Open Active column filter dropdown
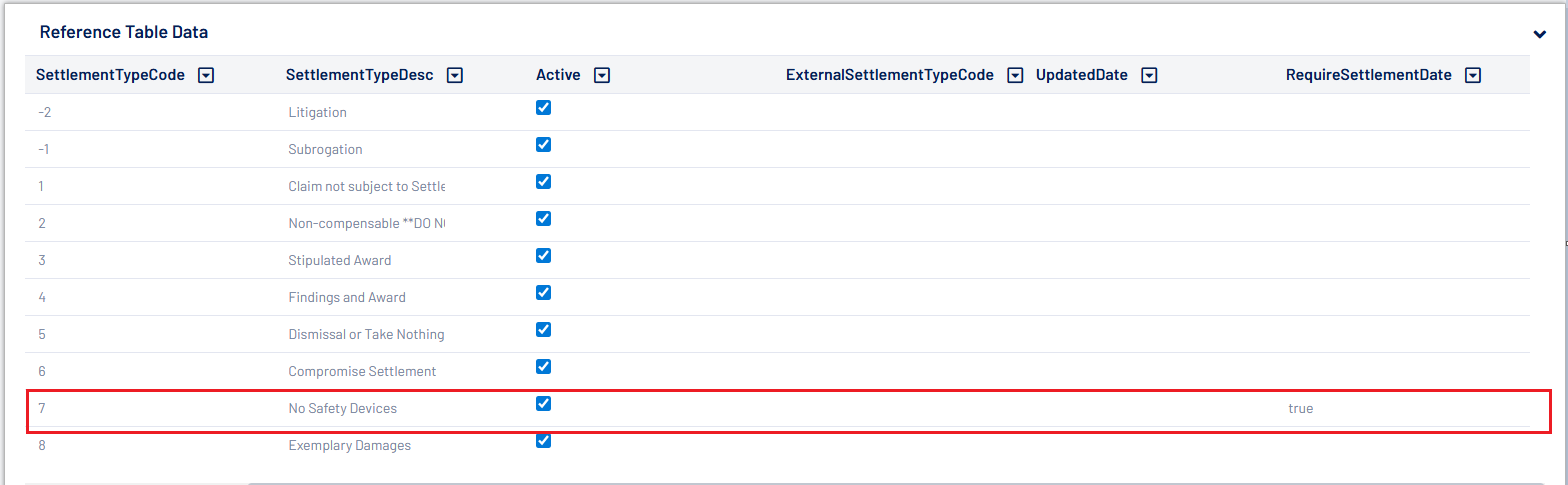This screenshot has width=1568, height=485. [x=602, y=75]
